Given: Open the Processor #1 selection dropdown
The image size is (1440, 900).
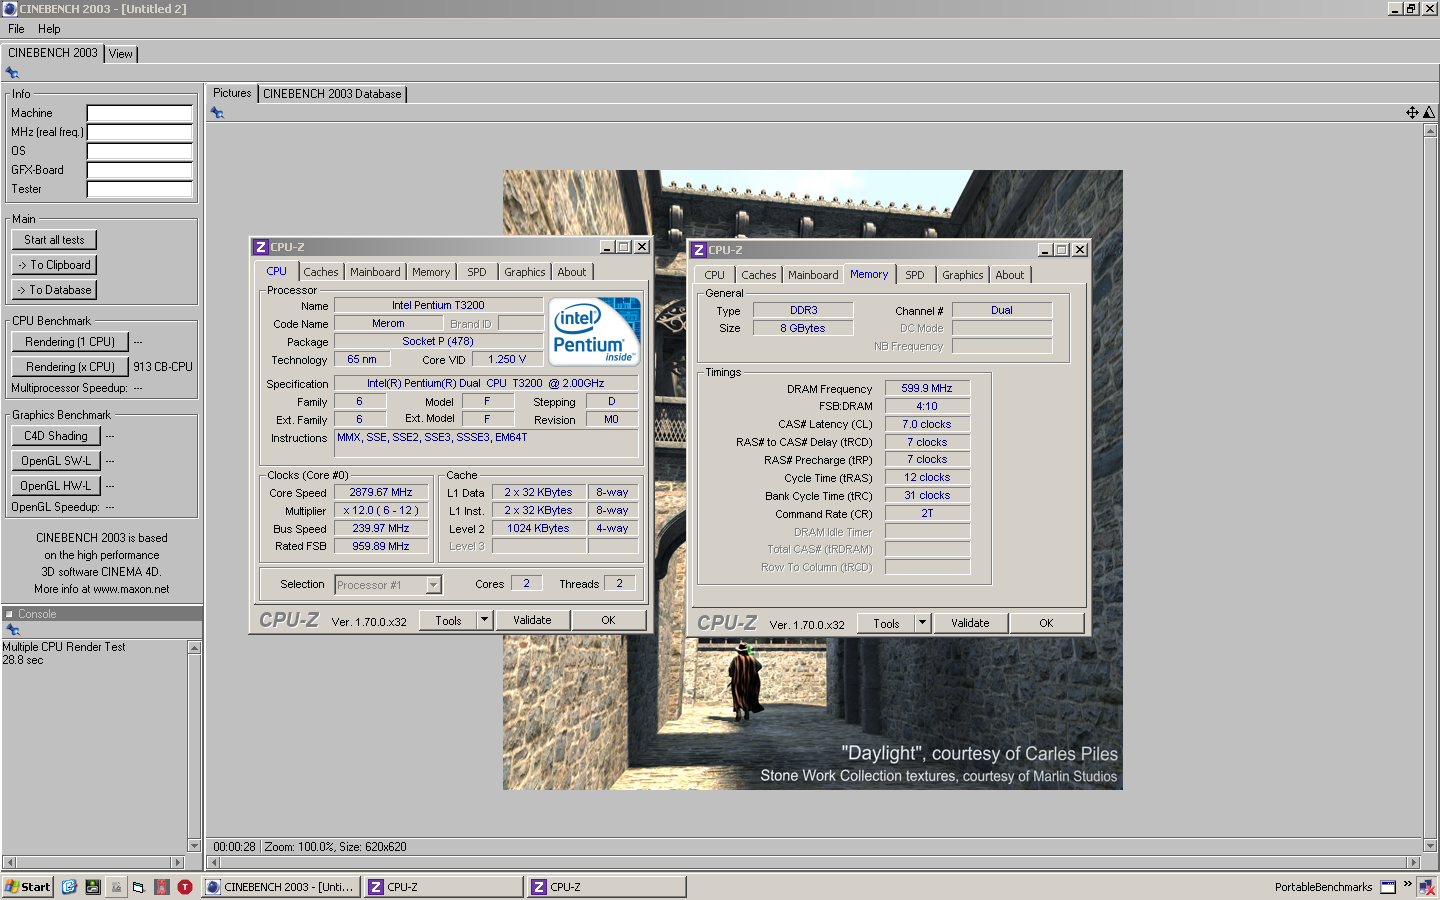Looking at the screenshot, I should pyautogui.click(x=434, y=585).
